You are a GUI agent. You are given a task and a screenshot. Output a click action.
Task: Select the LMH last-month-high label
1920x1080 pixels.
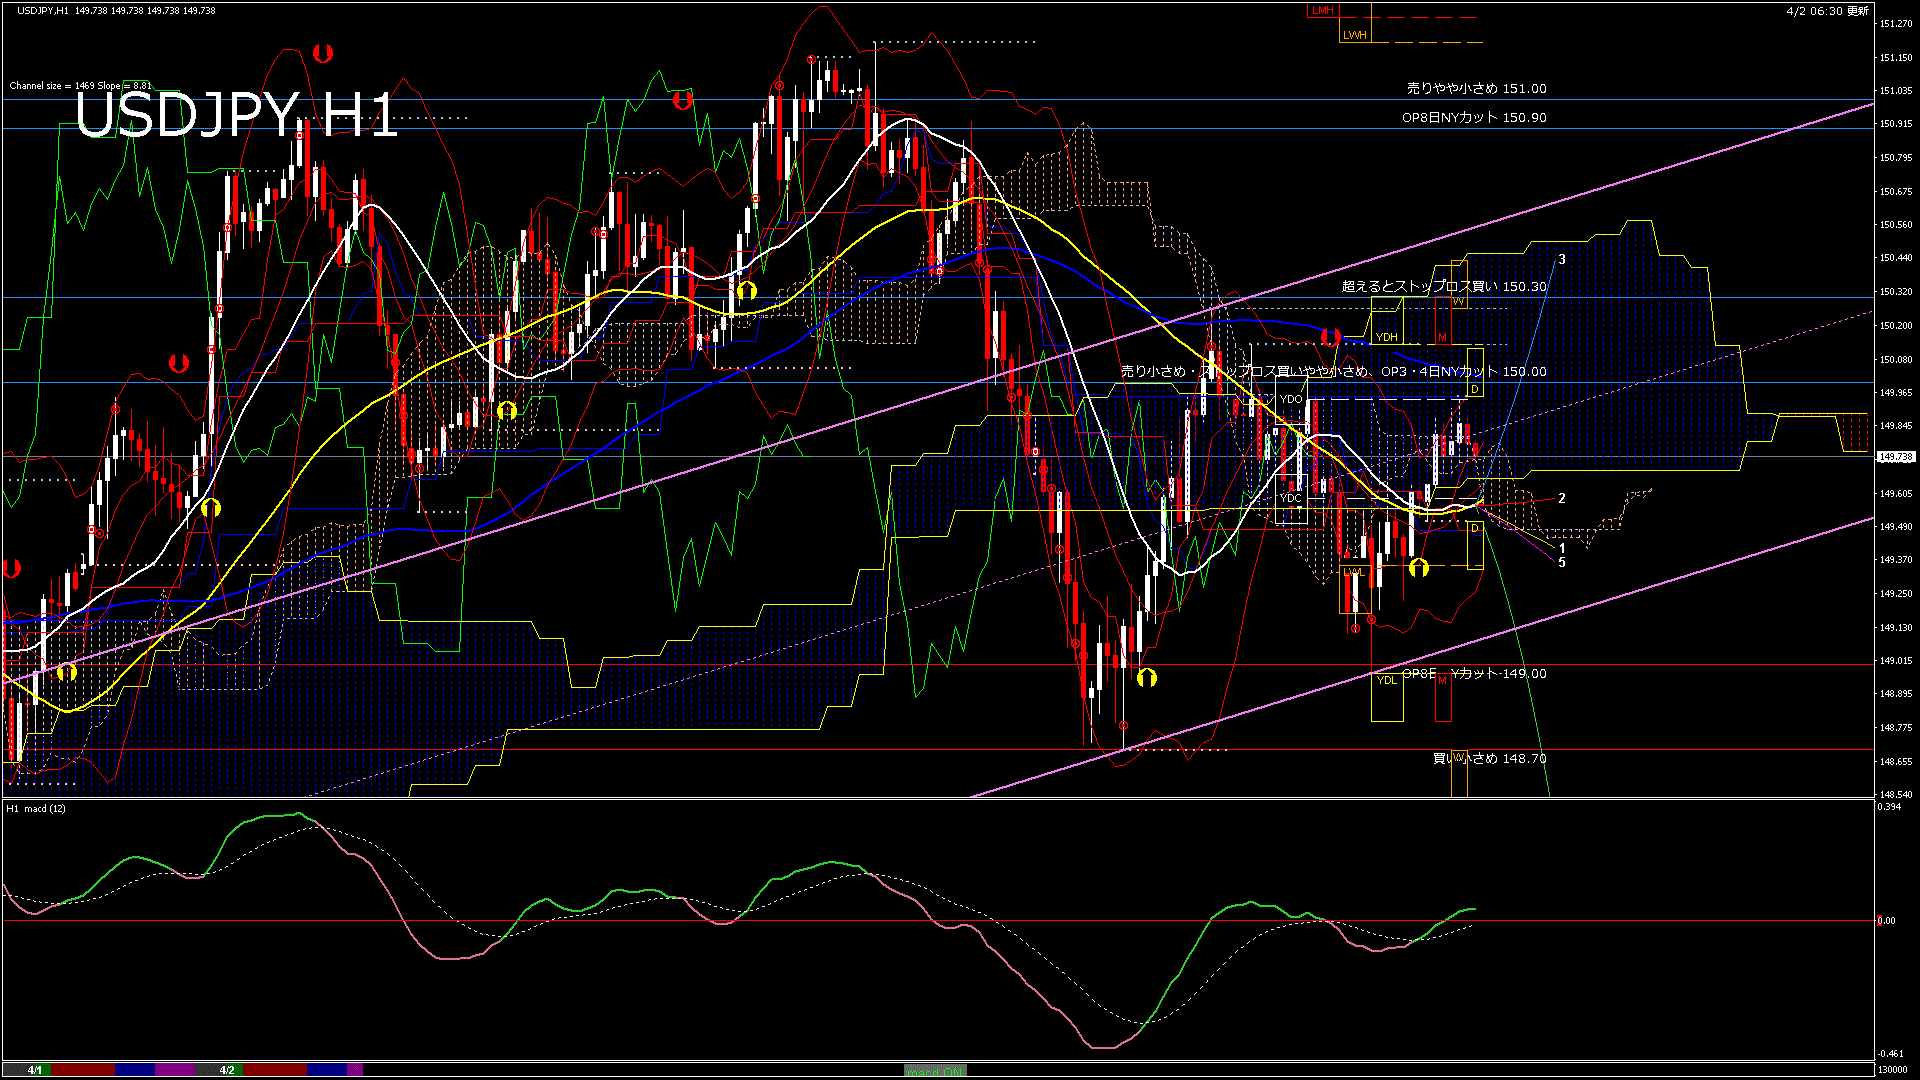coord(1322,10)
